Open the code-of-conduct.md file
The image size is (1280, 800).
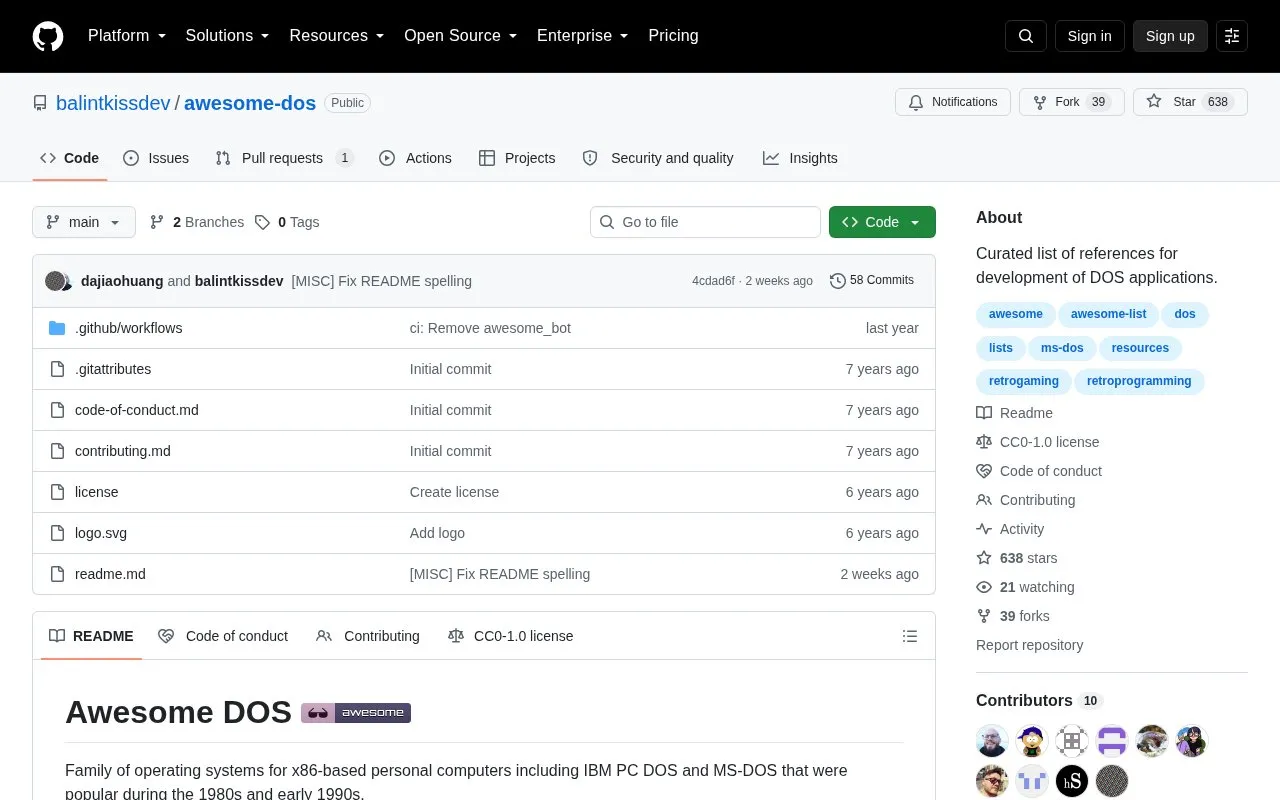point(137,410)
